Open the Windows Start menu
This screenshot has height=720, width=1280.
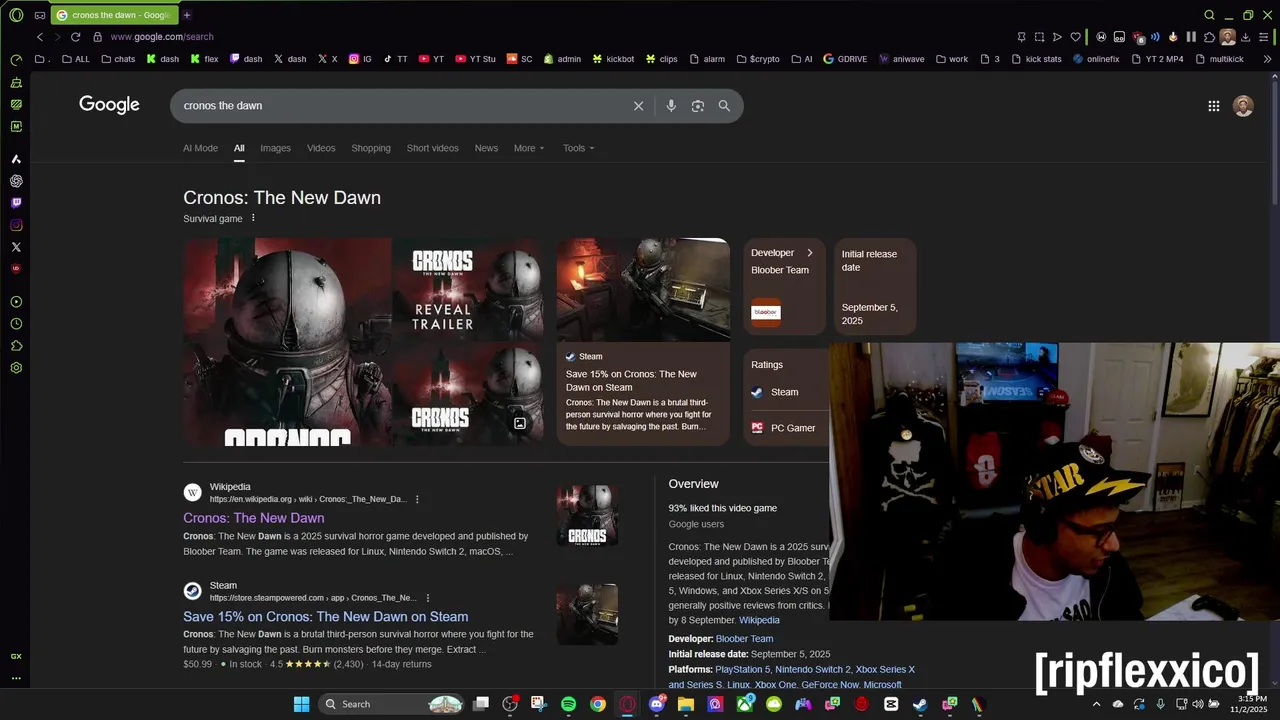pyautogui.click(x=301, y=704)
